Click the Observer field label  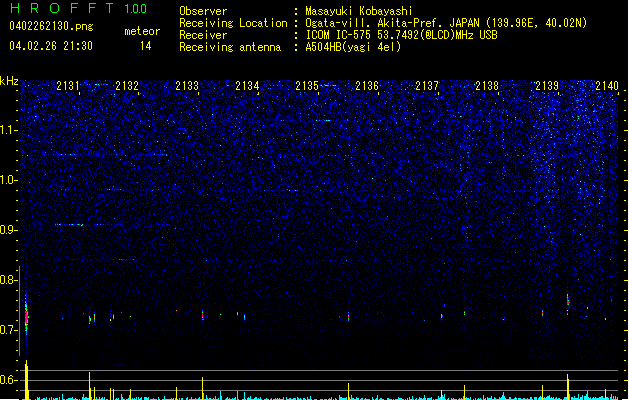coord(203,11)
